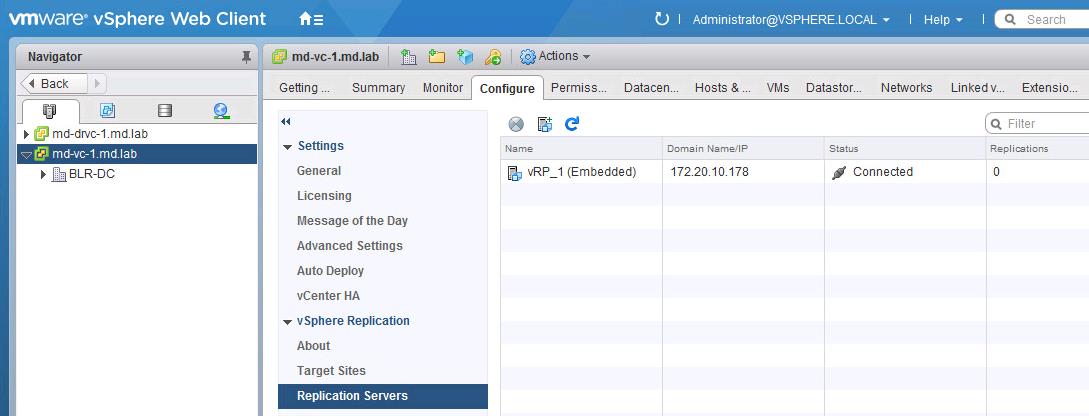This screenshot has width=1089, height=416.
Task: Click the vRP_1 server icon
Action: (x=515, y=172)
